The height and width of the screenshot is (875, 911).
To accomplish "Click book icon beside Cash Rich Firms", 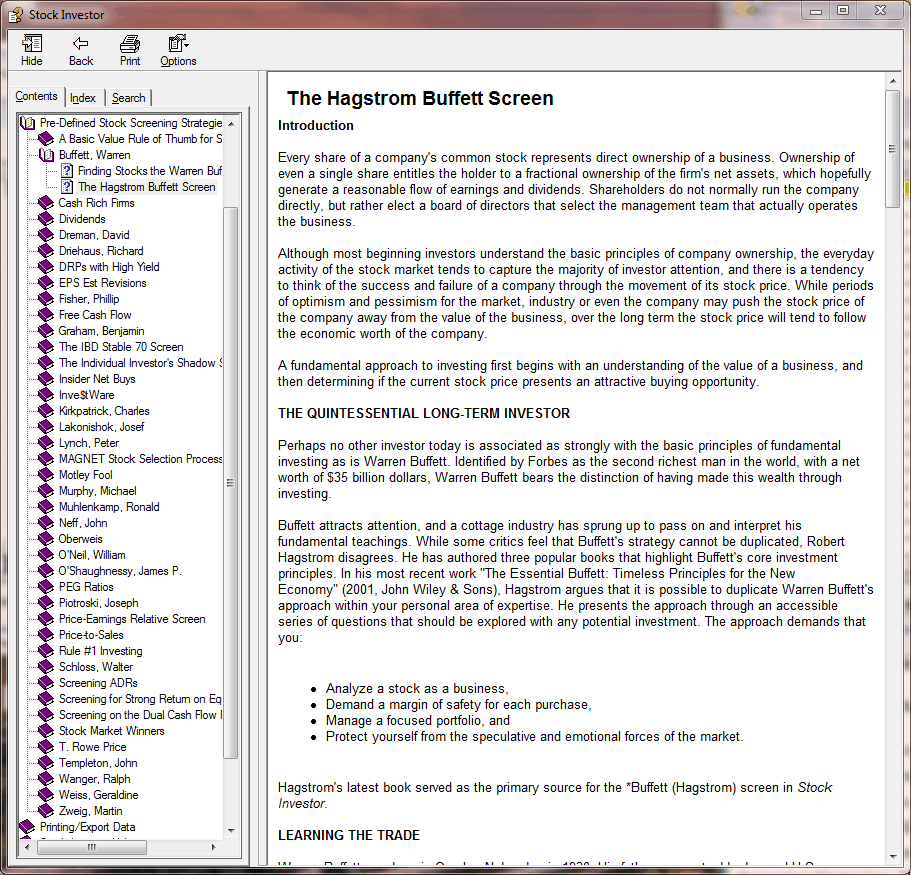I will (x=46, y=203).
